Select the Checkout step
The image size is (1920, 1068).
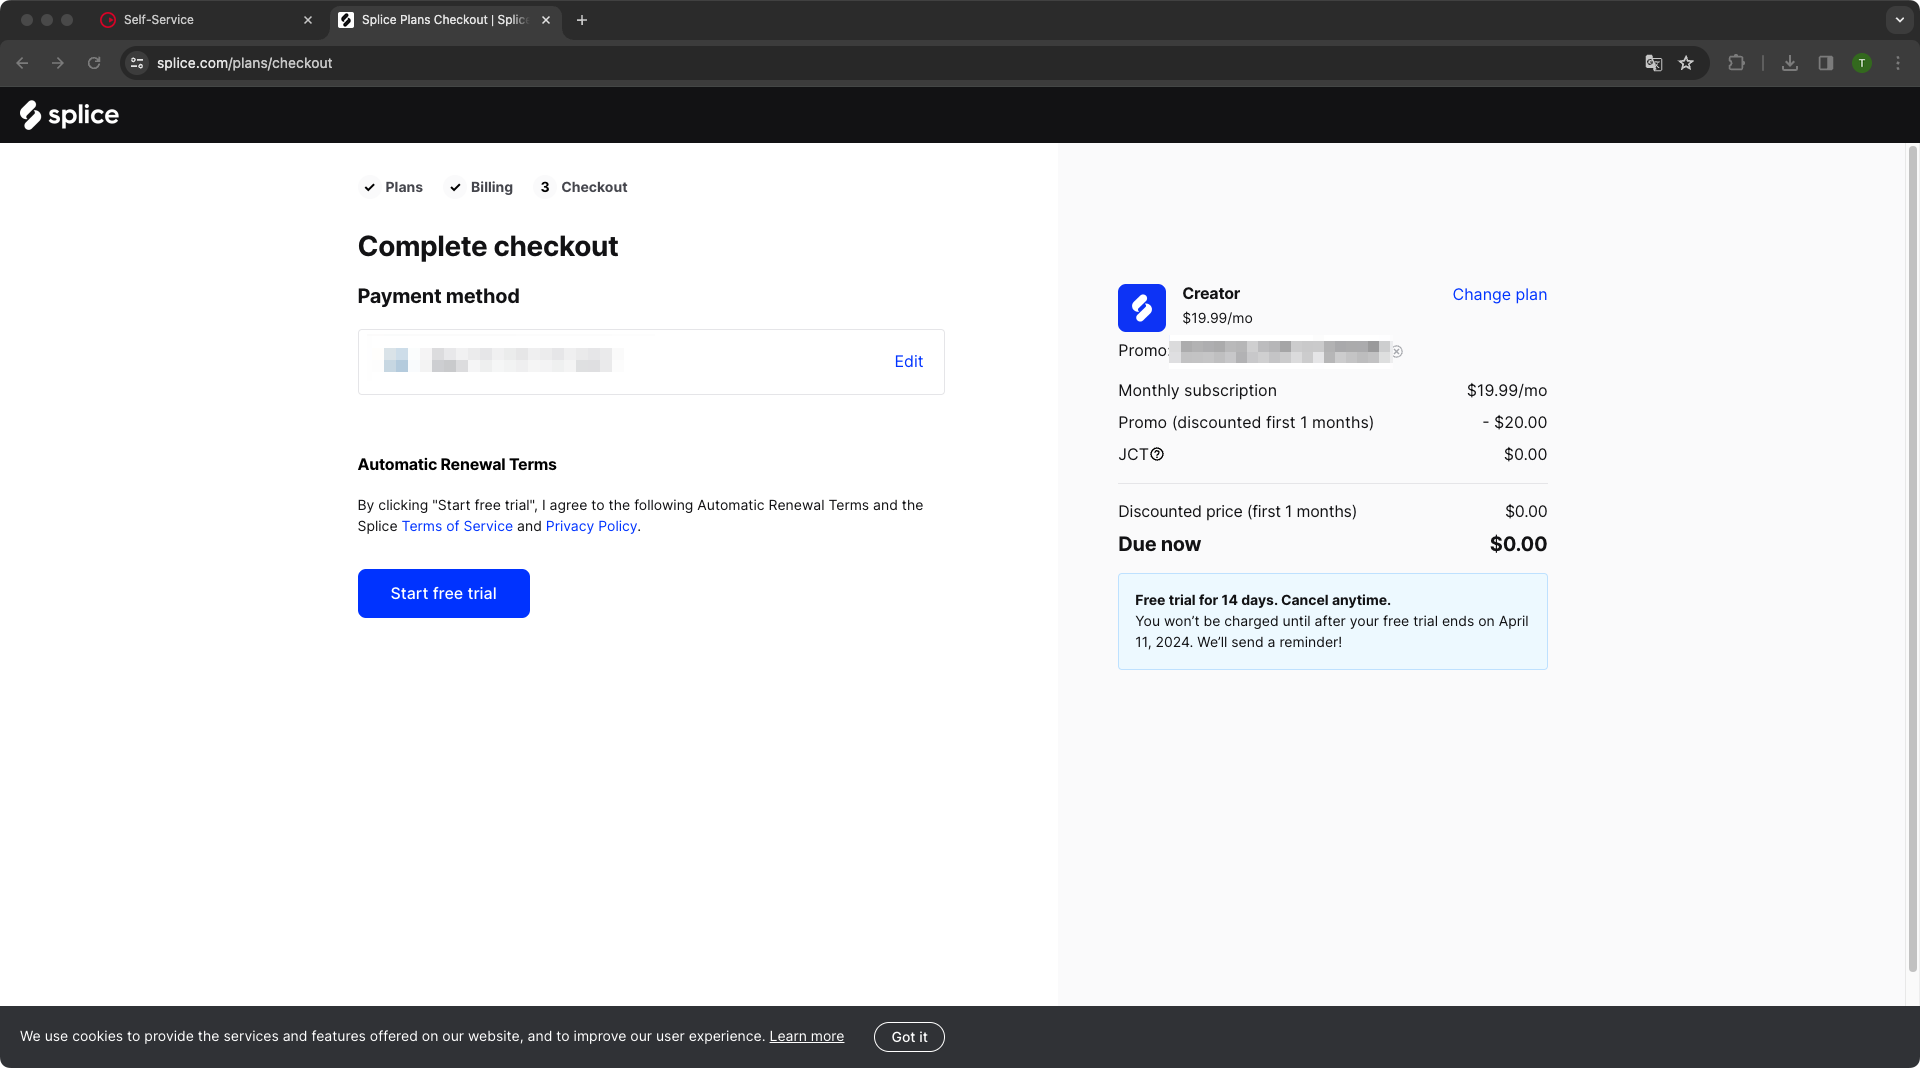(582, 187)
